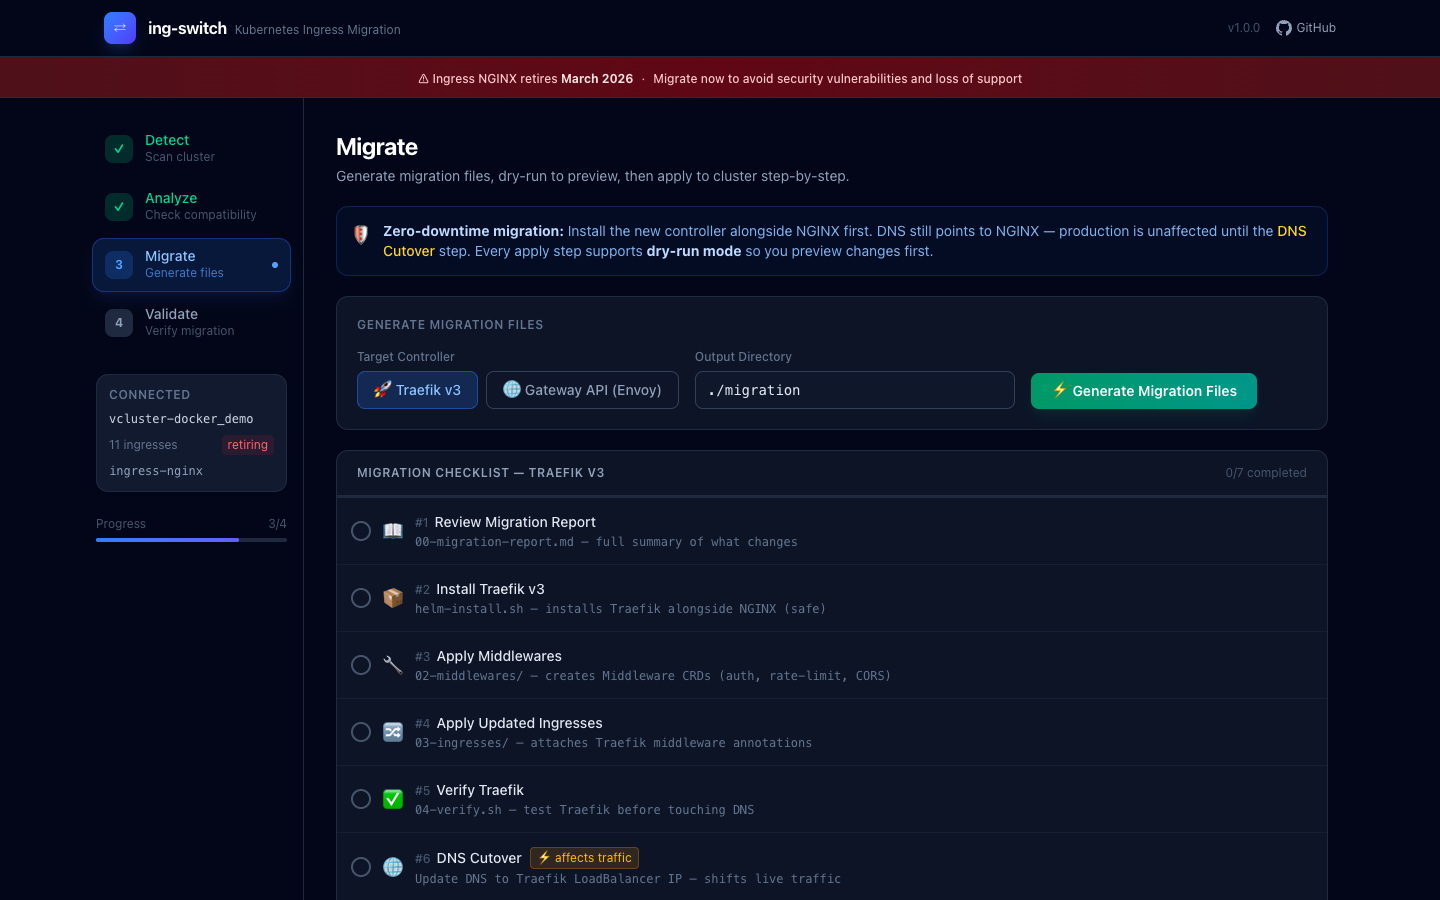Screen dimensions: 1440x900
Task: Click the 'Update DNS to Traefik LoadBalancer IP' line
Action: point(628,879)
